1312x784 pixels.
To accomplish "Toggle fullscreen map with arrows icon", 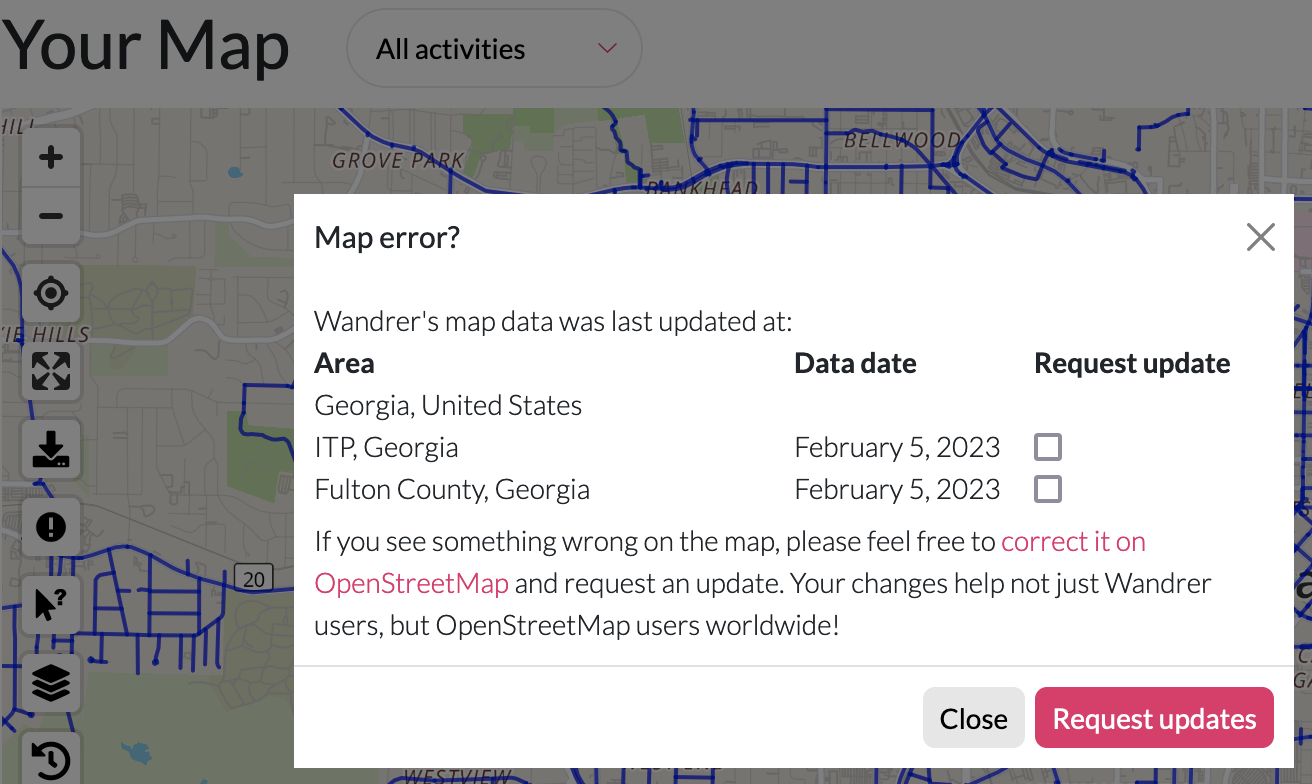I will point(51,371).
